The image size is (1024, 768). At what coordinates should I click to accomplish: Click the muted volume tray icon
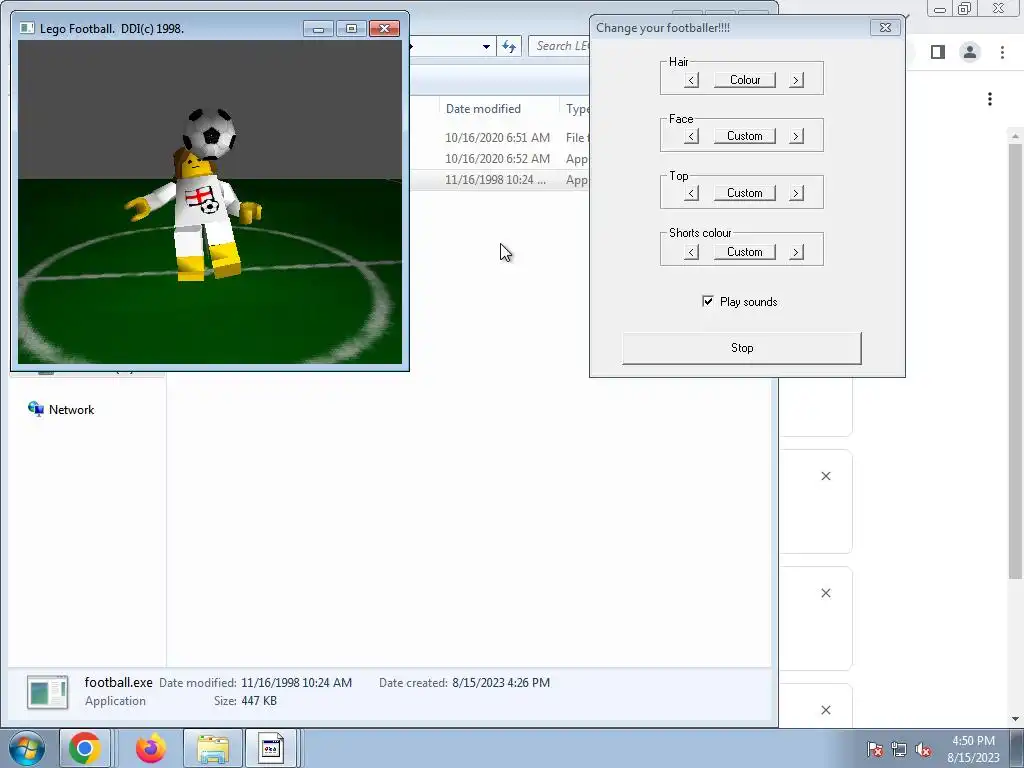(x=923, y=749)
